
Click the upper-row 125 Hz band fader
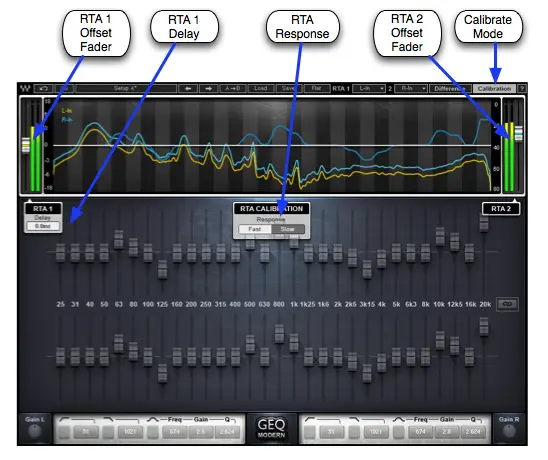(162, 269)
